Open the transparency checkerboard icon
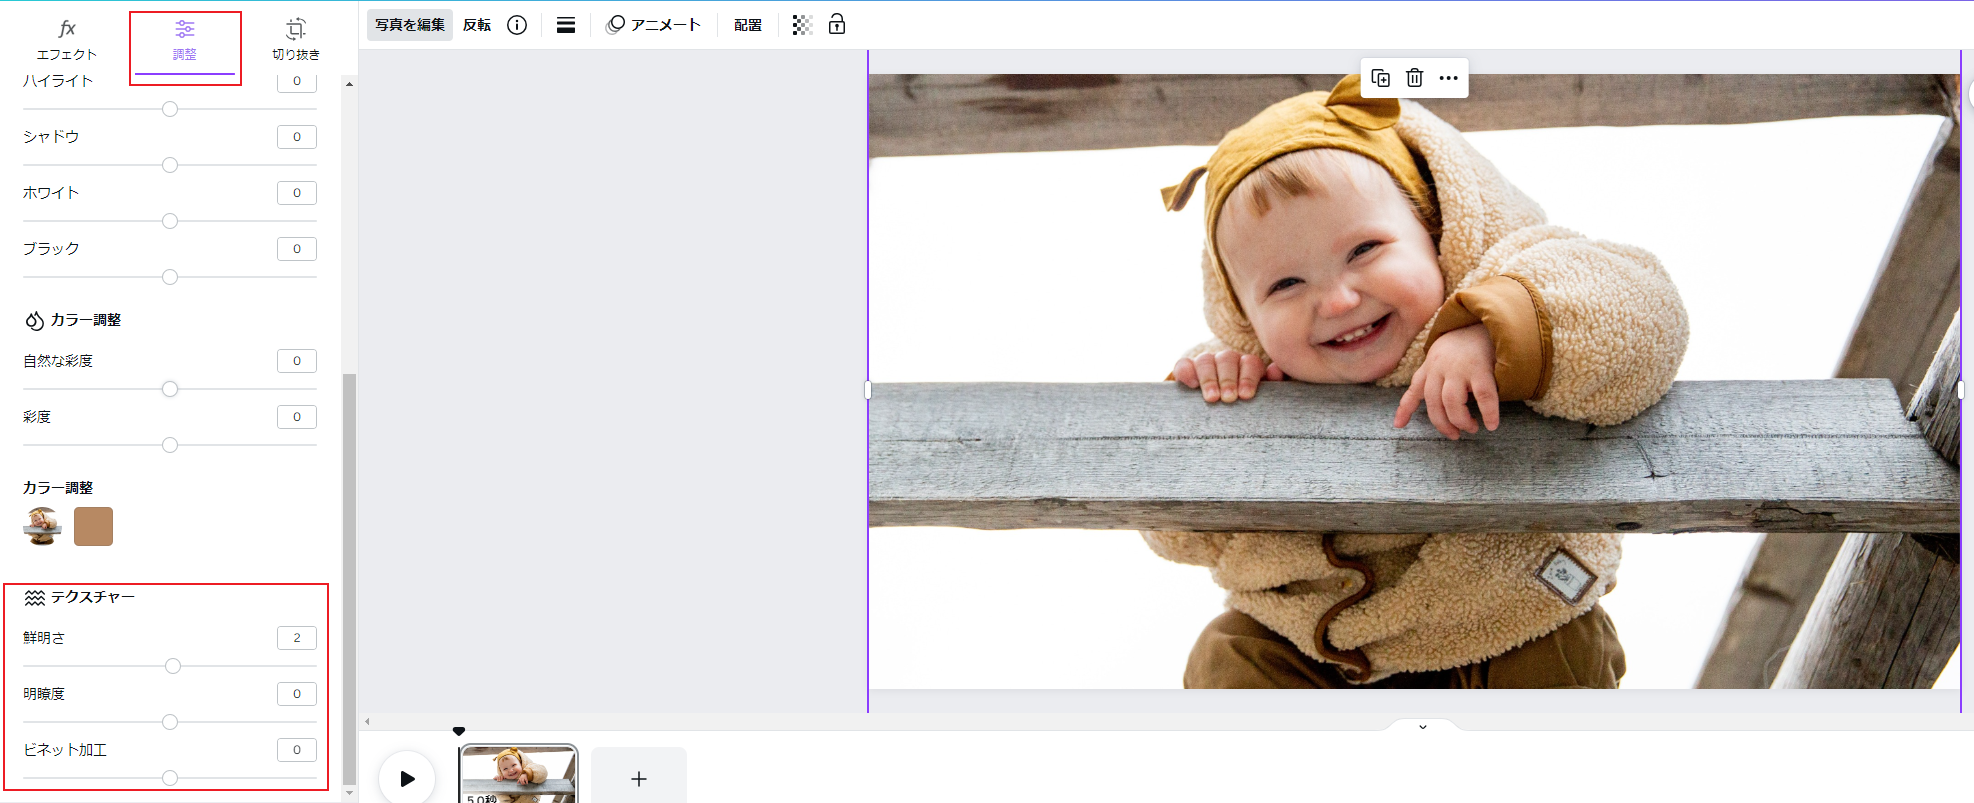The height and width of the screenshot is (803, 1974). [802, 25]
